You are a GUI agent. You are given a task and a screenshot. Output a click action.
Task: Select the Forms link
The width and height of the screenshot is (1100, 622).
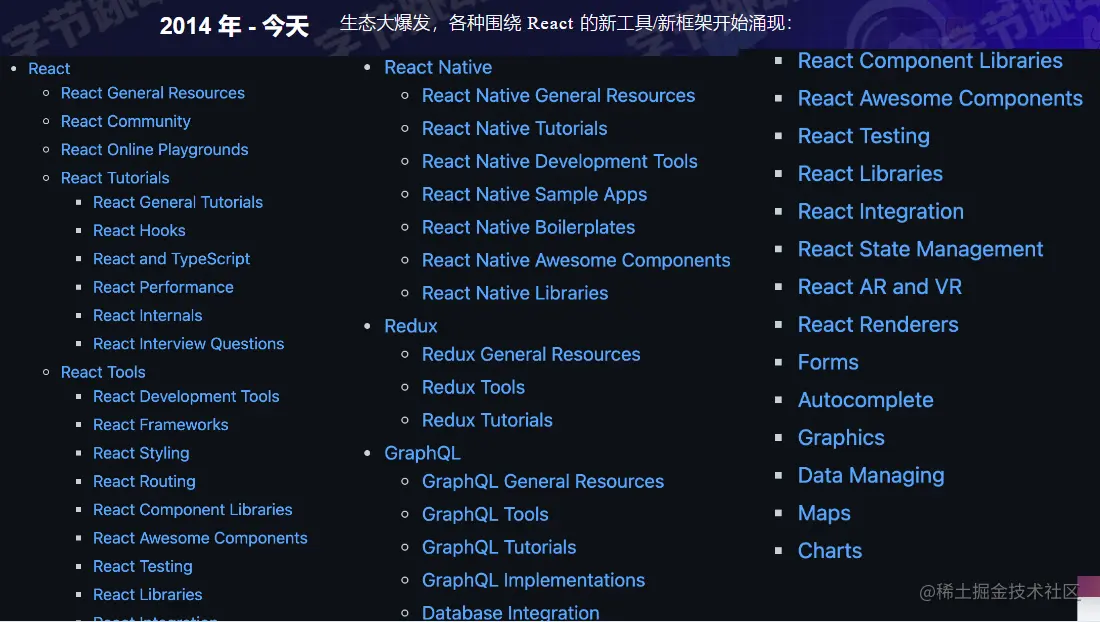(x=829, y=363)
